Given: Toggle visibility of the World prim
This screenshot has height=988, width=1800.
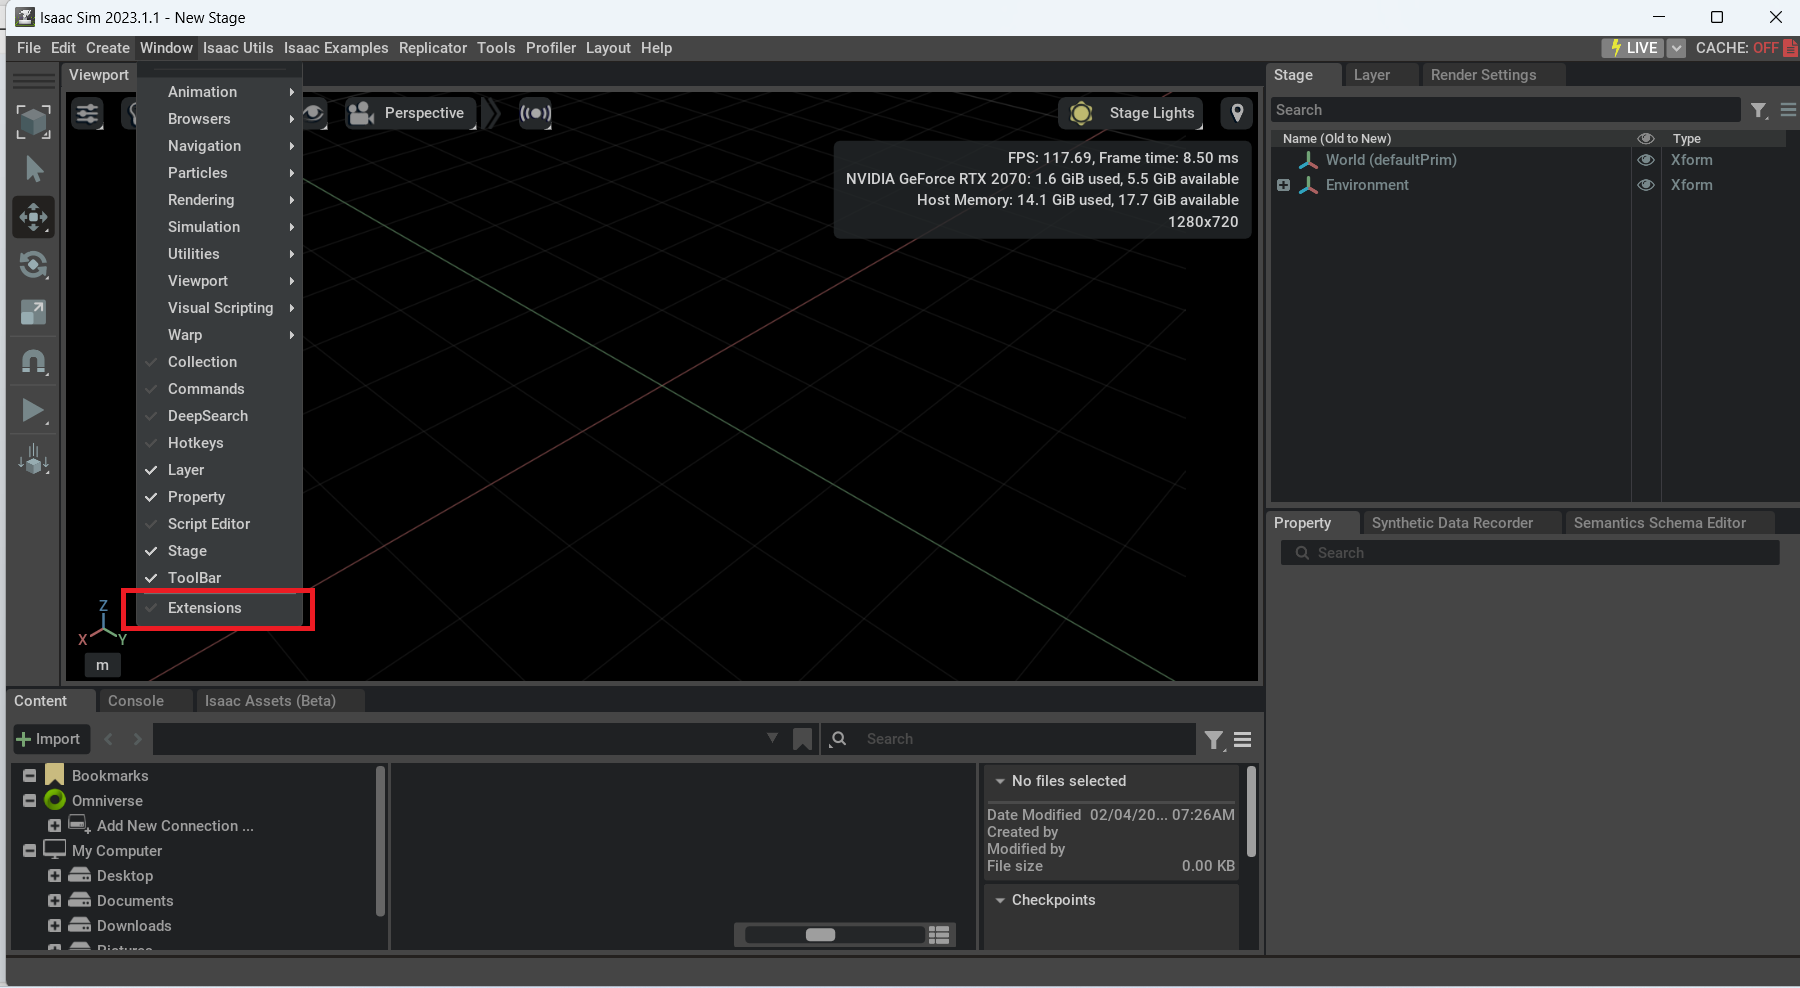Looking at the screenshot, I should [x=1646, y=160].
